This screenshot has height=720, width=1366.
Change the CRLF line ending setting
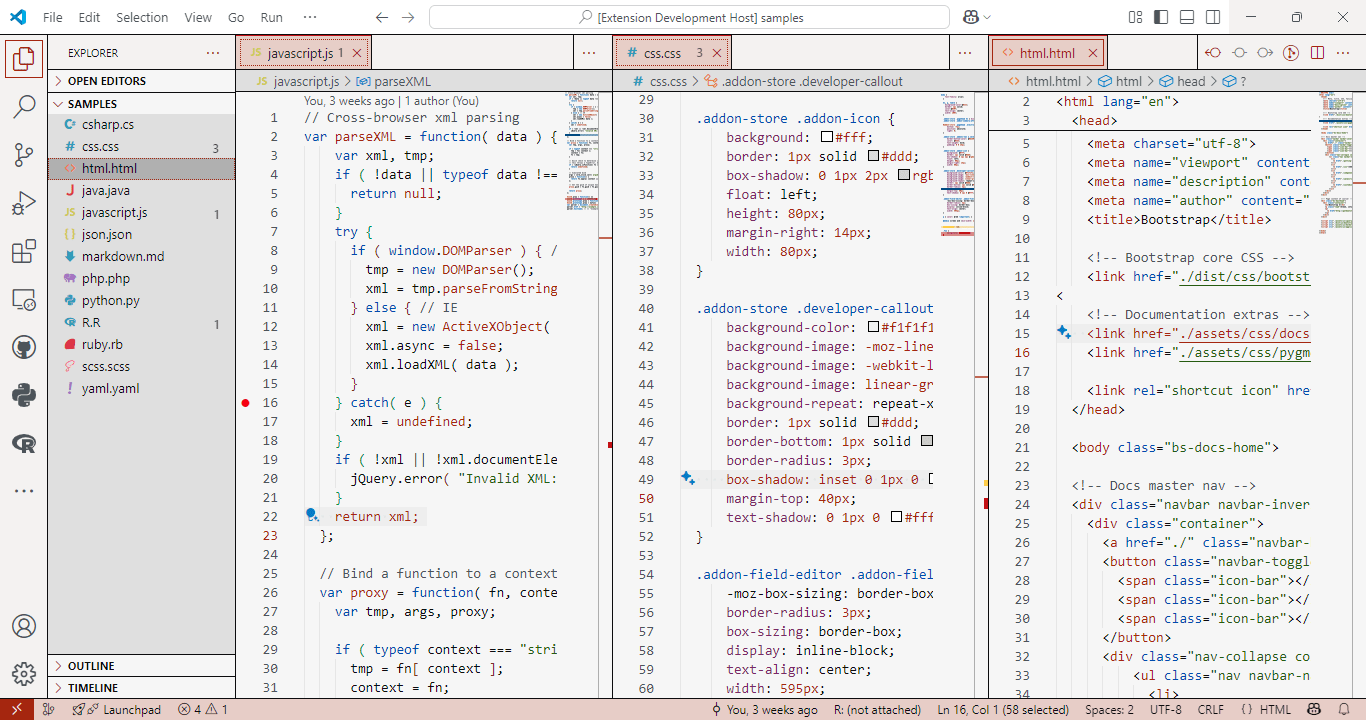[x=1210, y=709]
